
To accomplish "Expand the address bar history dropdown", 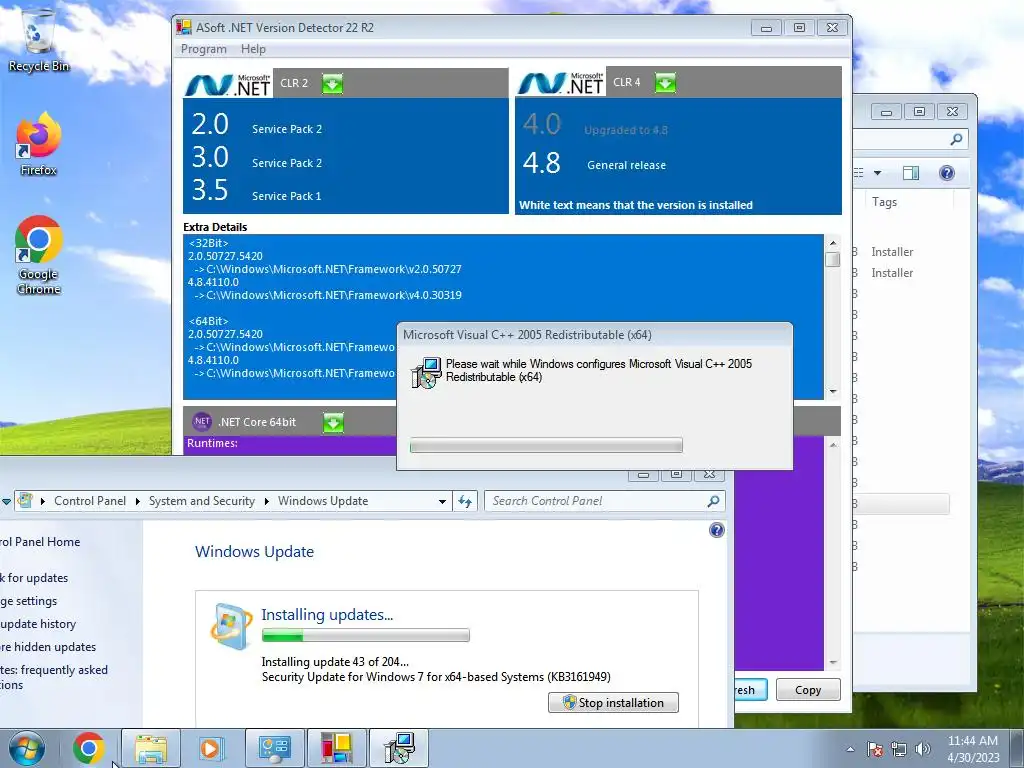I will 442,502.
